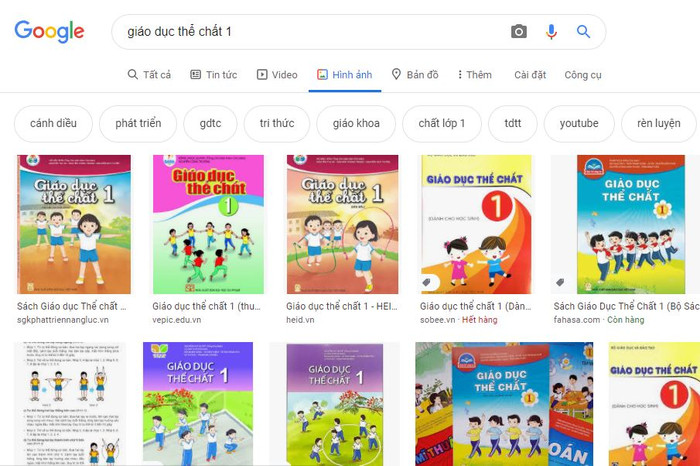
Task: Click the microphone voice search icon
Action: click(x=551, y=32)
